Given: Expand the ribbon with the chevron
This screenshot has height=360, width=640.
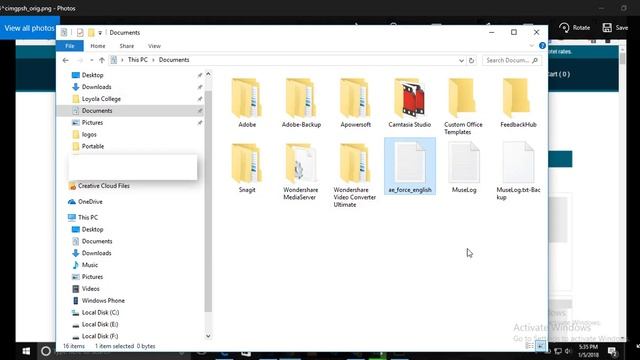Looking at the screenshot, I should [x=531, y=46].
